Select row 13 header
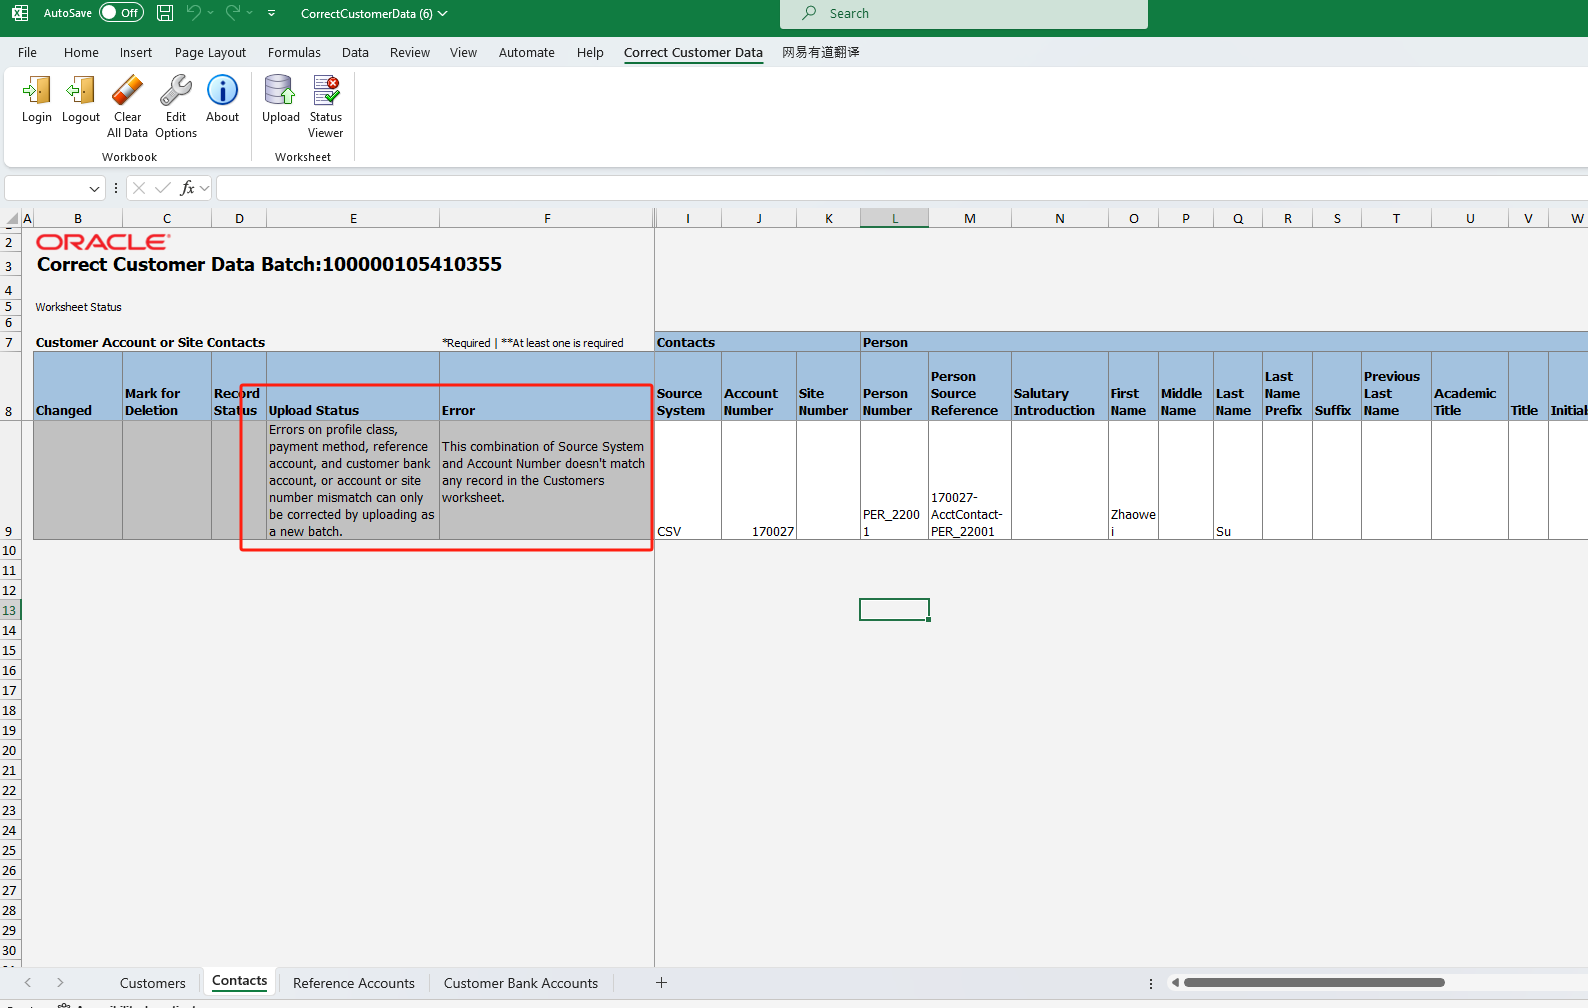 10,611
